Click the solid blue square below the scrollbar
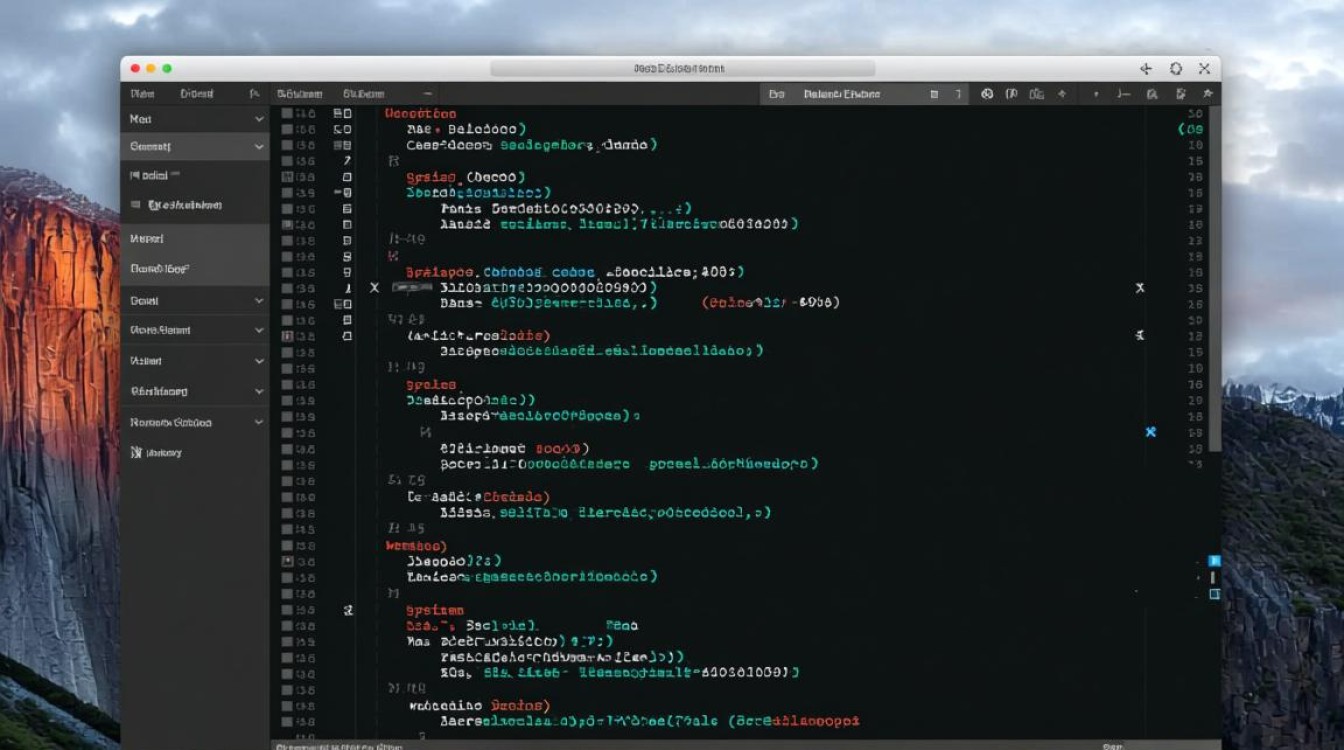Screen dimensions: 1344x750 1215,561
